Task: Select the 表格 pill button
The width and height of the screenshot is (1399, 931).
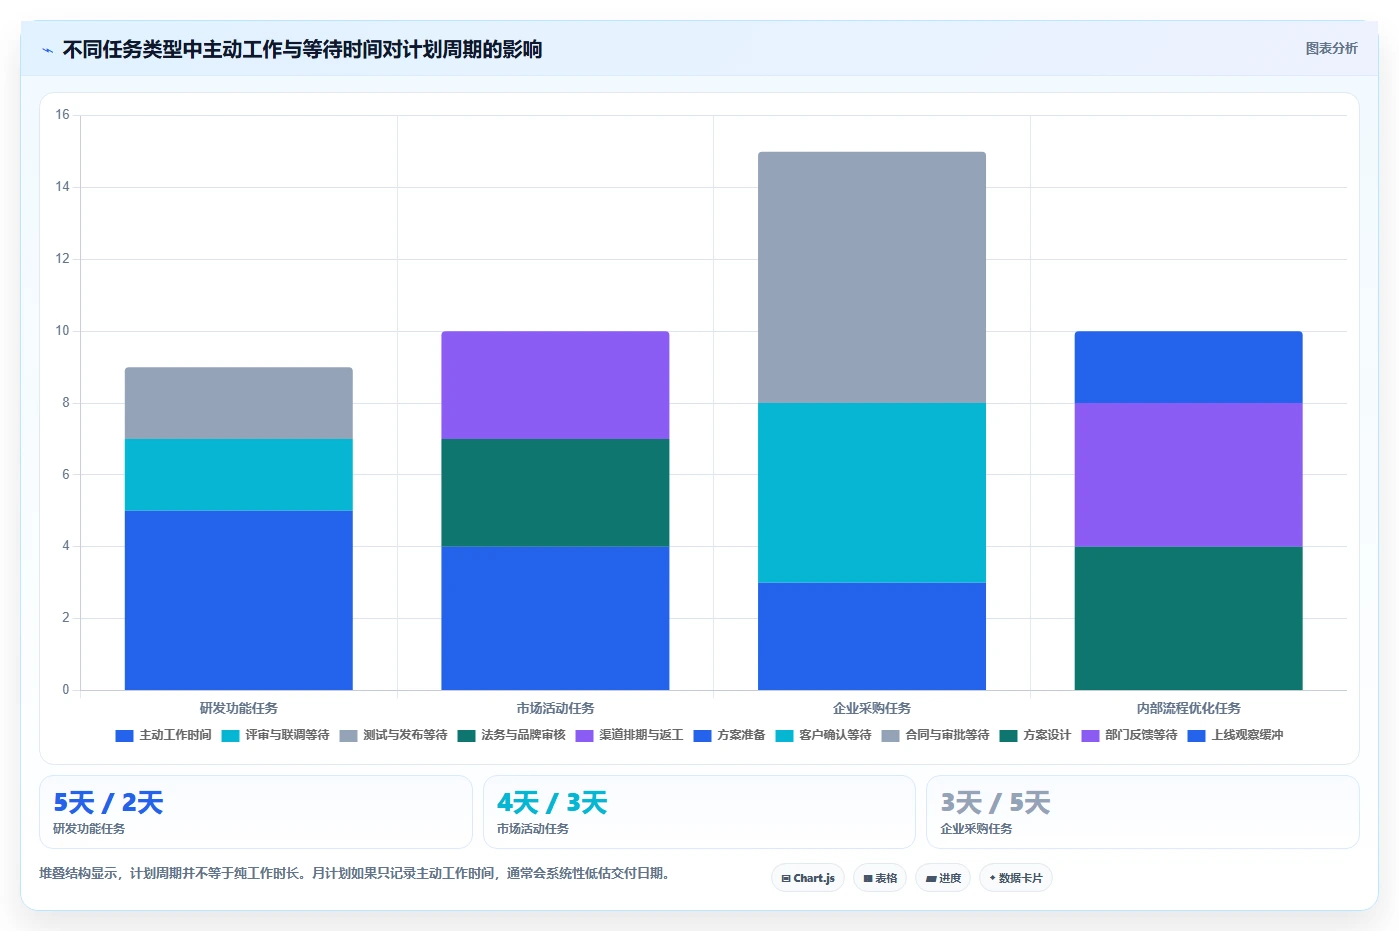Action: [x=880, y=878]
